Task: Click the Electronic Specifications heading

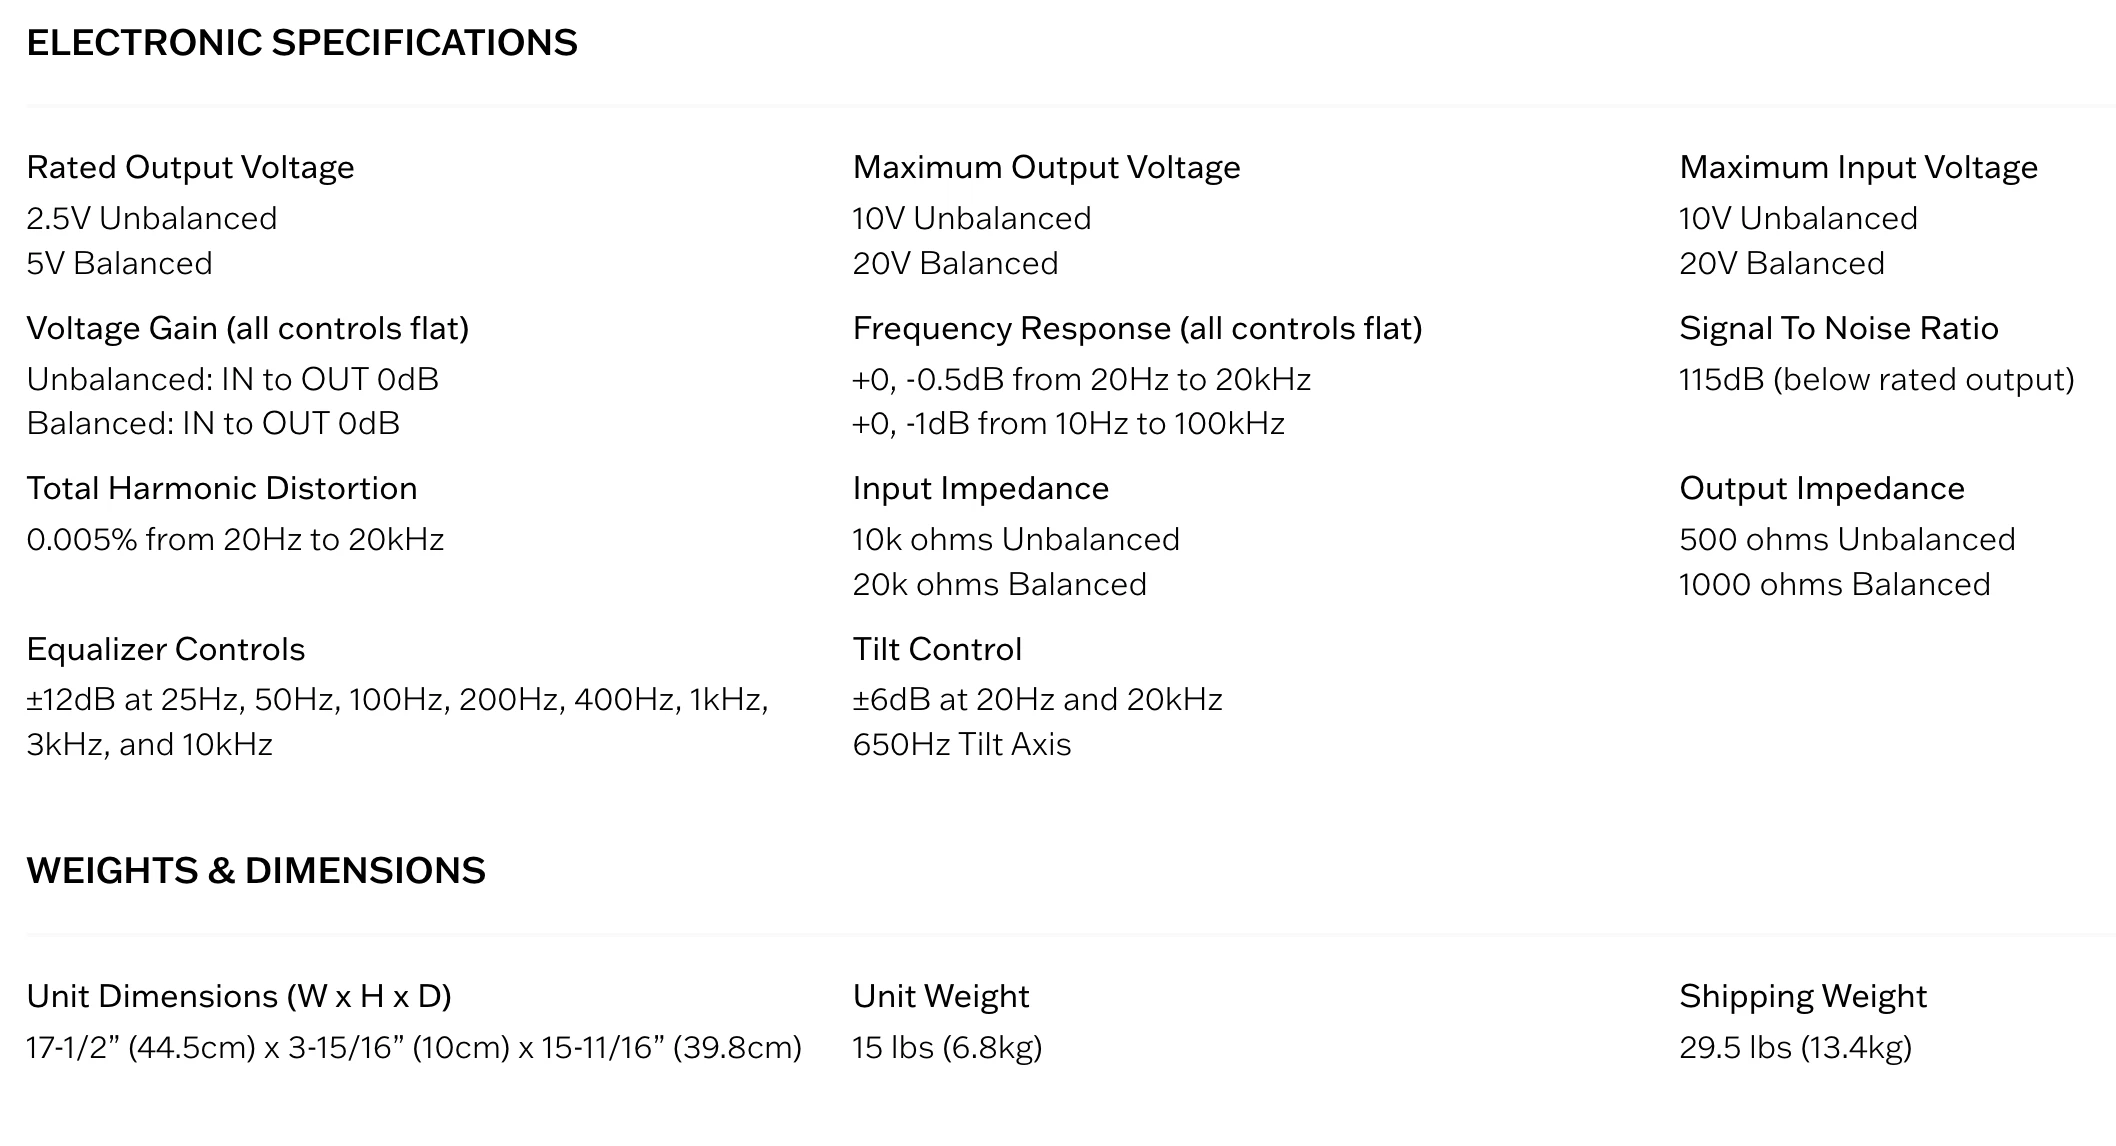Action: click(302, 43)
